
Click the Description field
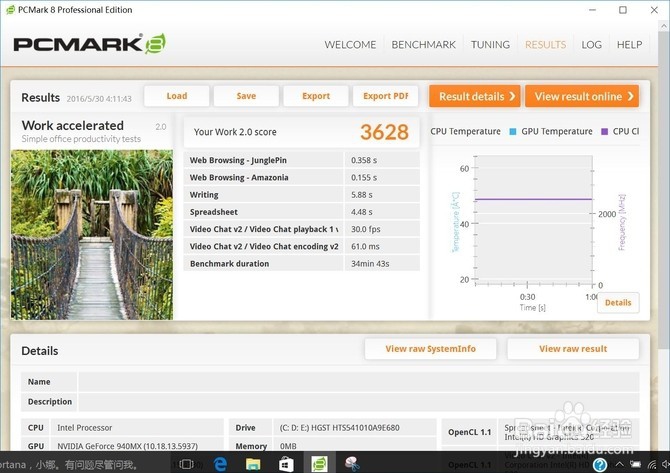click(359, 402)
